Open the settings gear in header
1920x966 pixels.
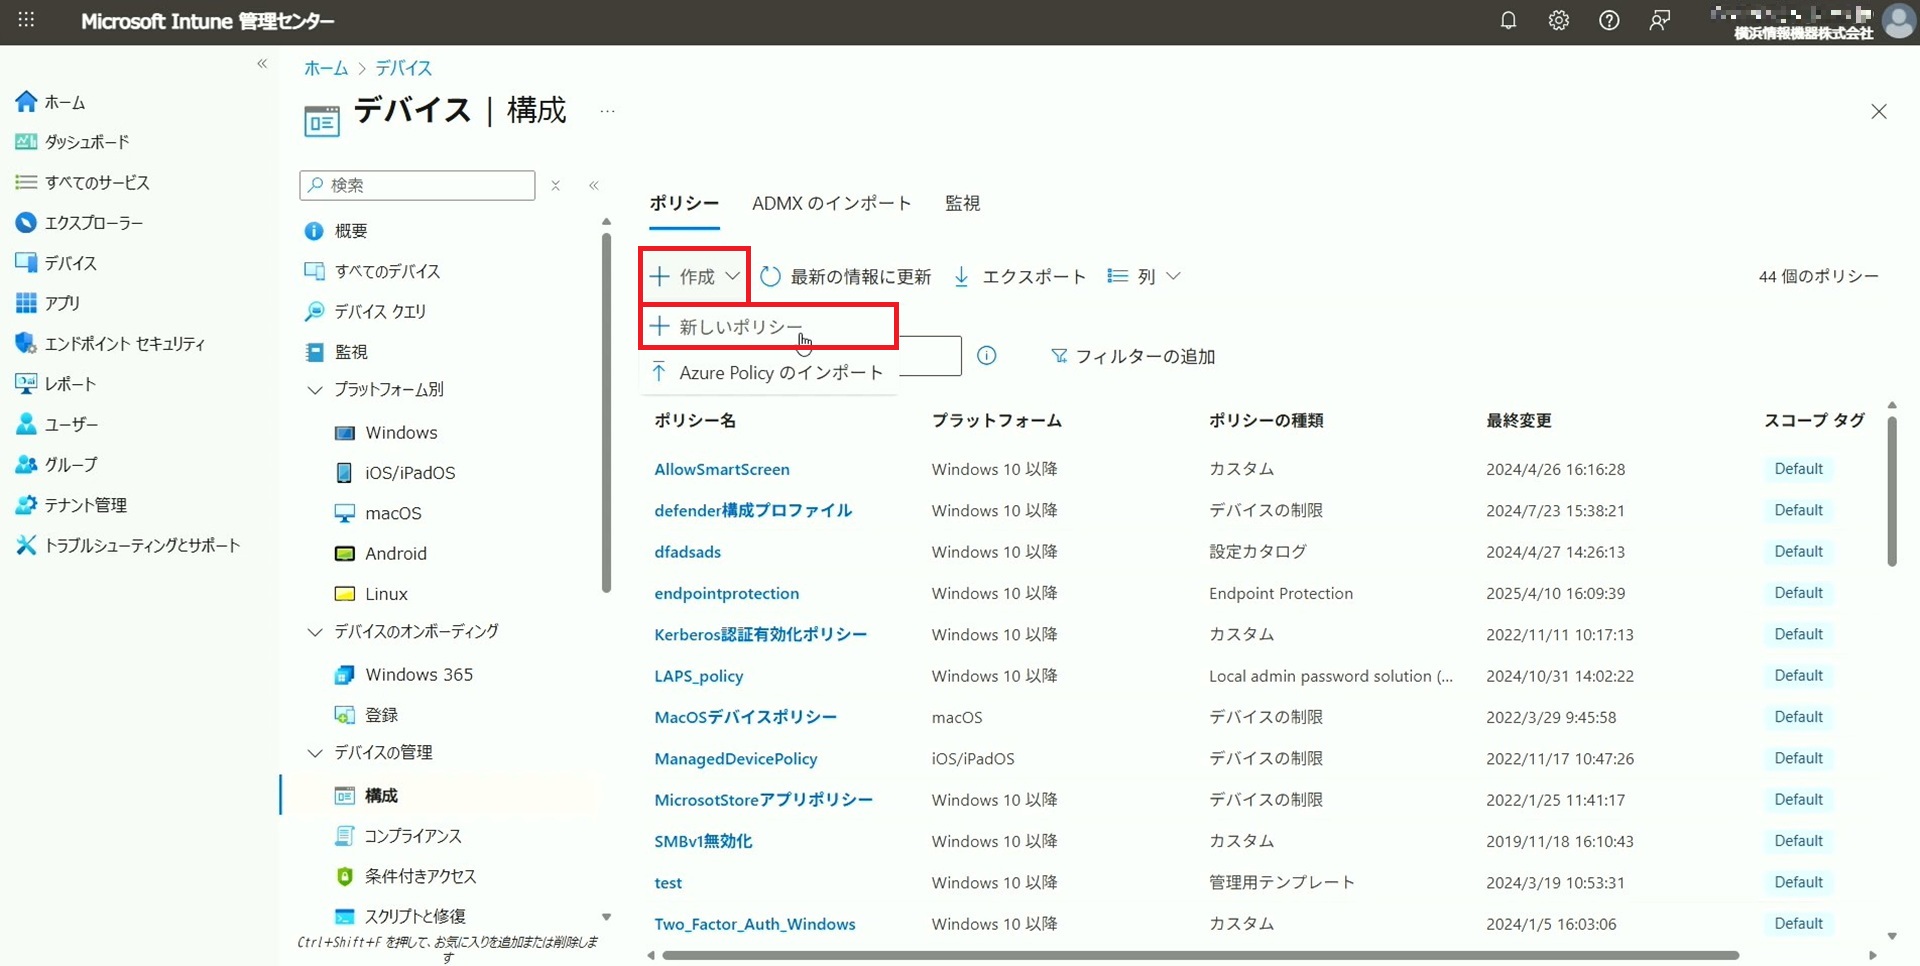click(1558, 20)
